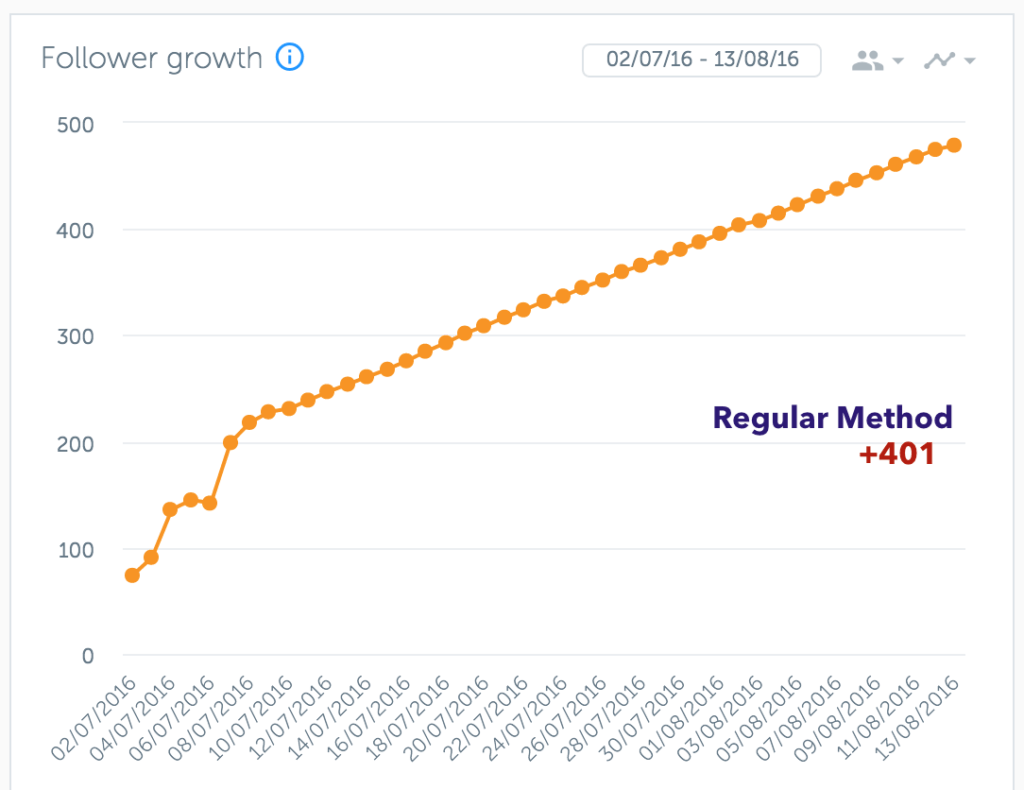The height and width of the screenshot is (790, 1024).
Task: Click the +401 growth label
Action: point(897,453)
